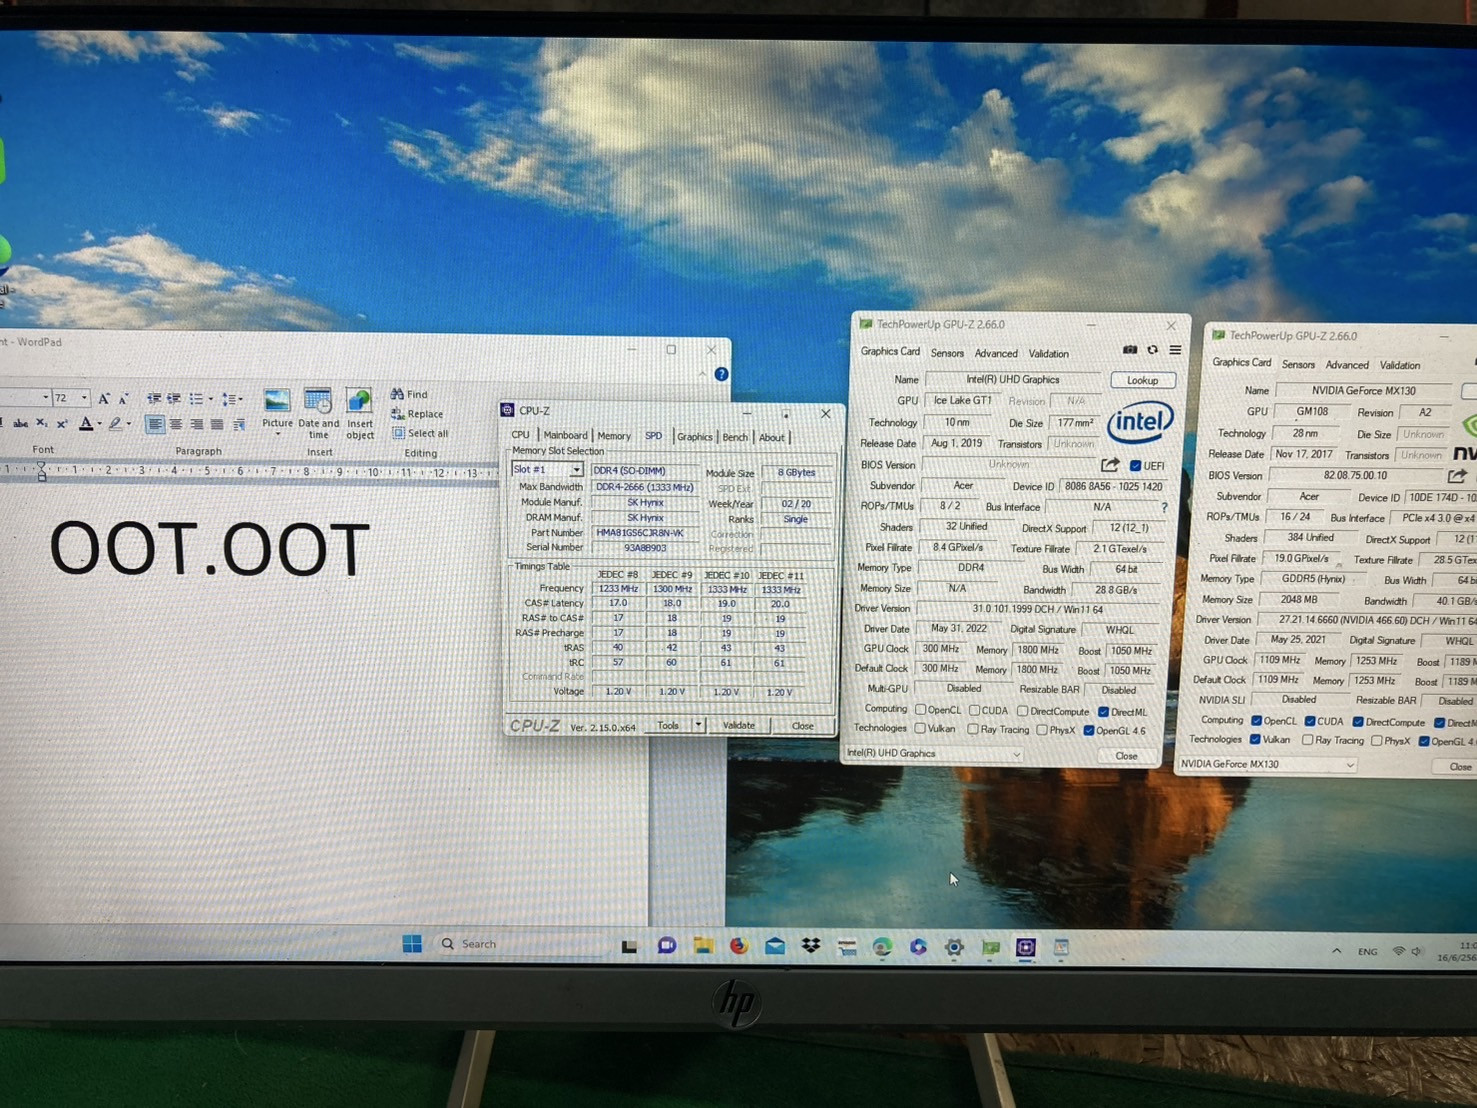Click Replace in WordPad Editing group
Viewport: 1477px width, 1108px height.
tap(417, 413)
